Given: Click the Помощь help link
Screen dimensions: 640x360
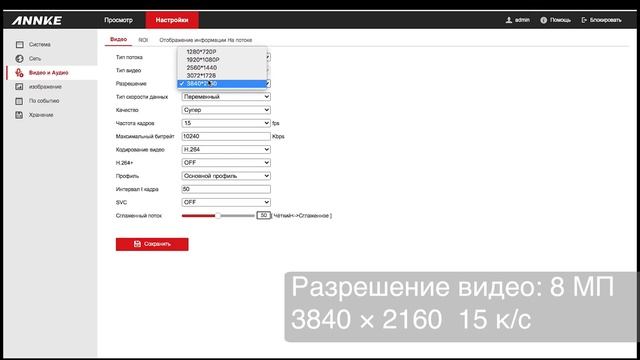Looking at the screenshot, I should click(560, 20).
